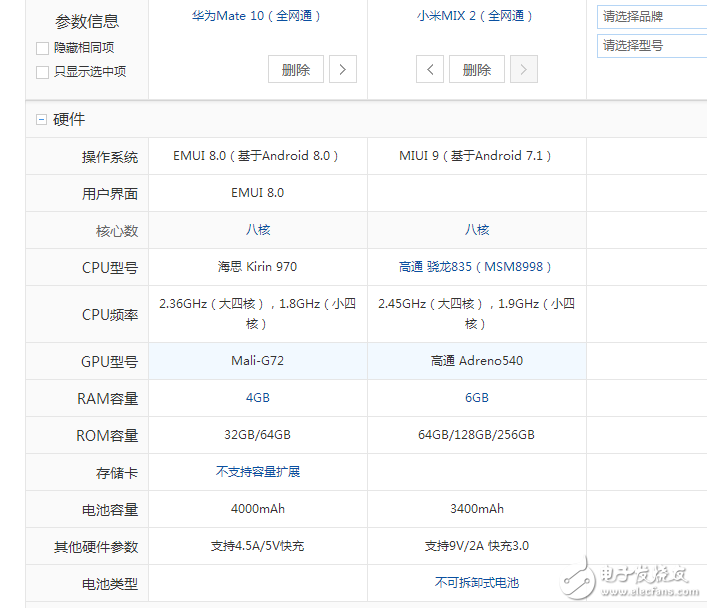Screen dimensions: 707x608
Task: Open 华为Mate 10（全网通）product link
Action: (256, 16)
